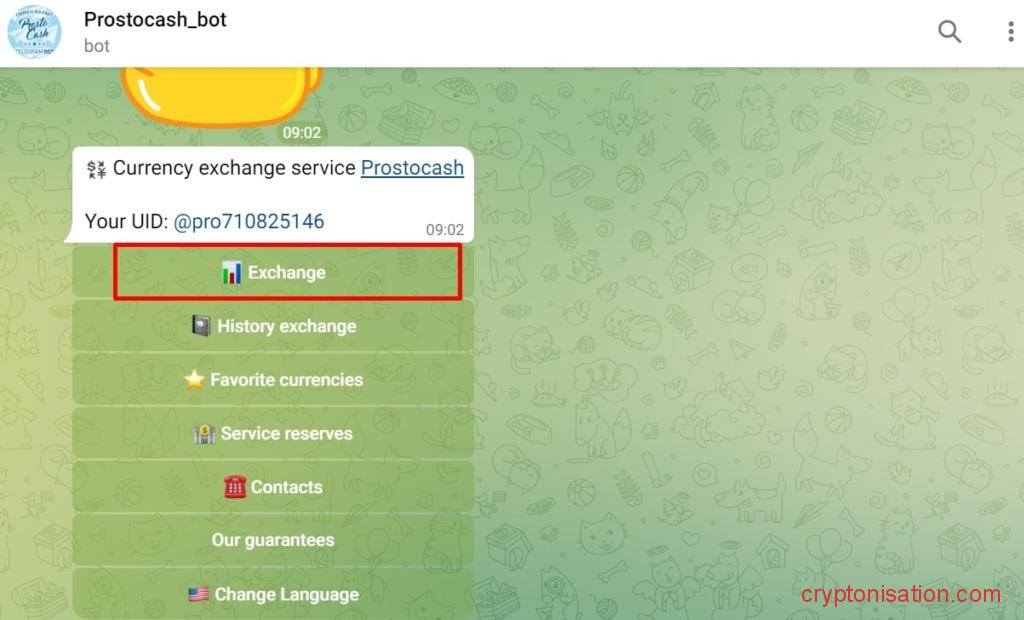This screenshot has height=620, width=1024.
Task: Choose the Favorite currencies button
Action: pyautogui.click(x=273, y=380)
